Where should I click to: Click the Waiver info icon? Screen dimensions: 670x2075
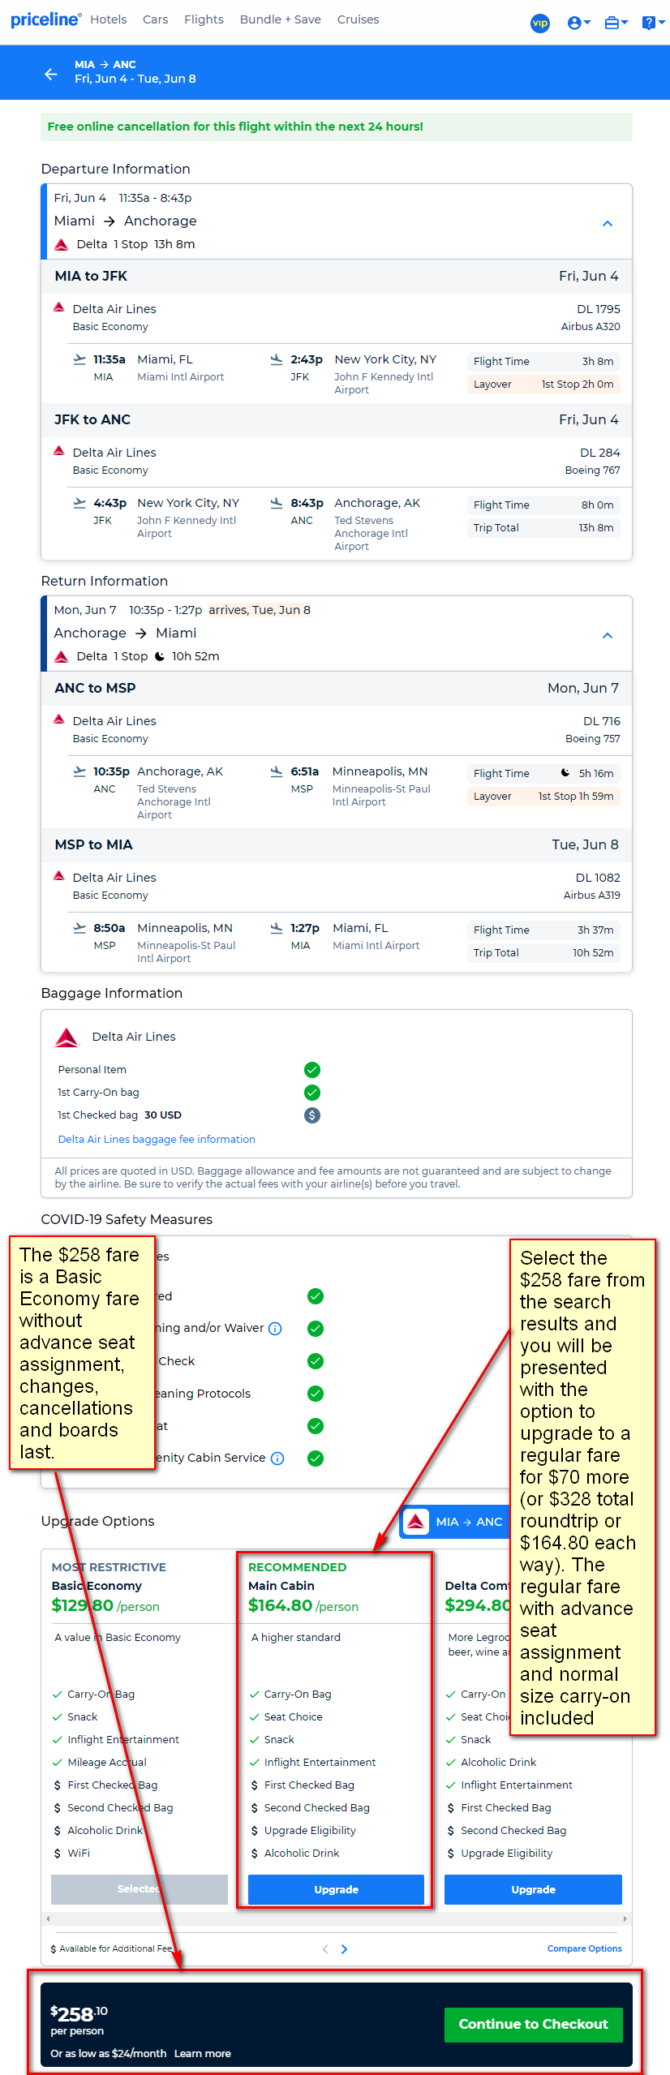click(275, 1328)
